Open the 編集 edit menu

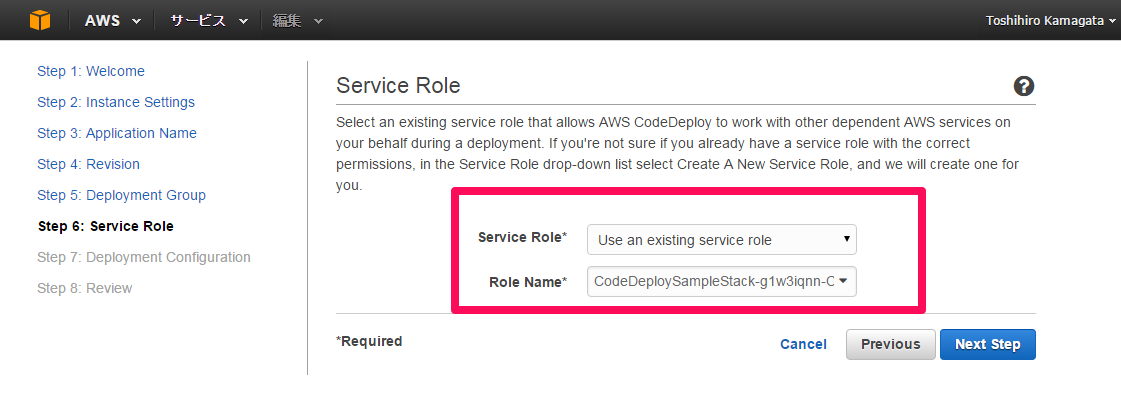click(297, 21)
